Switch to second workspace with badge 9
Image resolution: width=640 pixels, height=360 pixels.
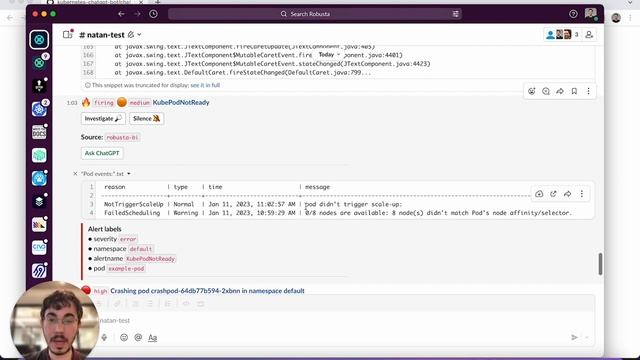(x=39, y=63)
